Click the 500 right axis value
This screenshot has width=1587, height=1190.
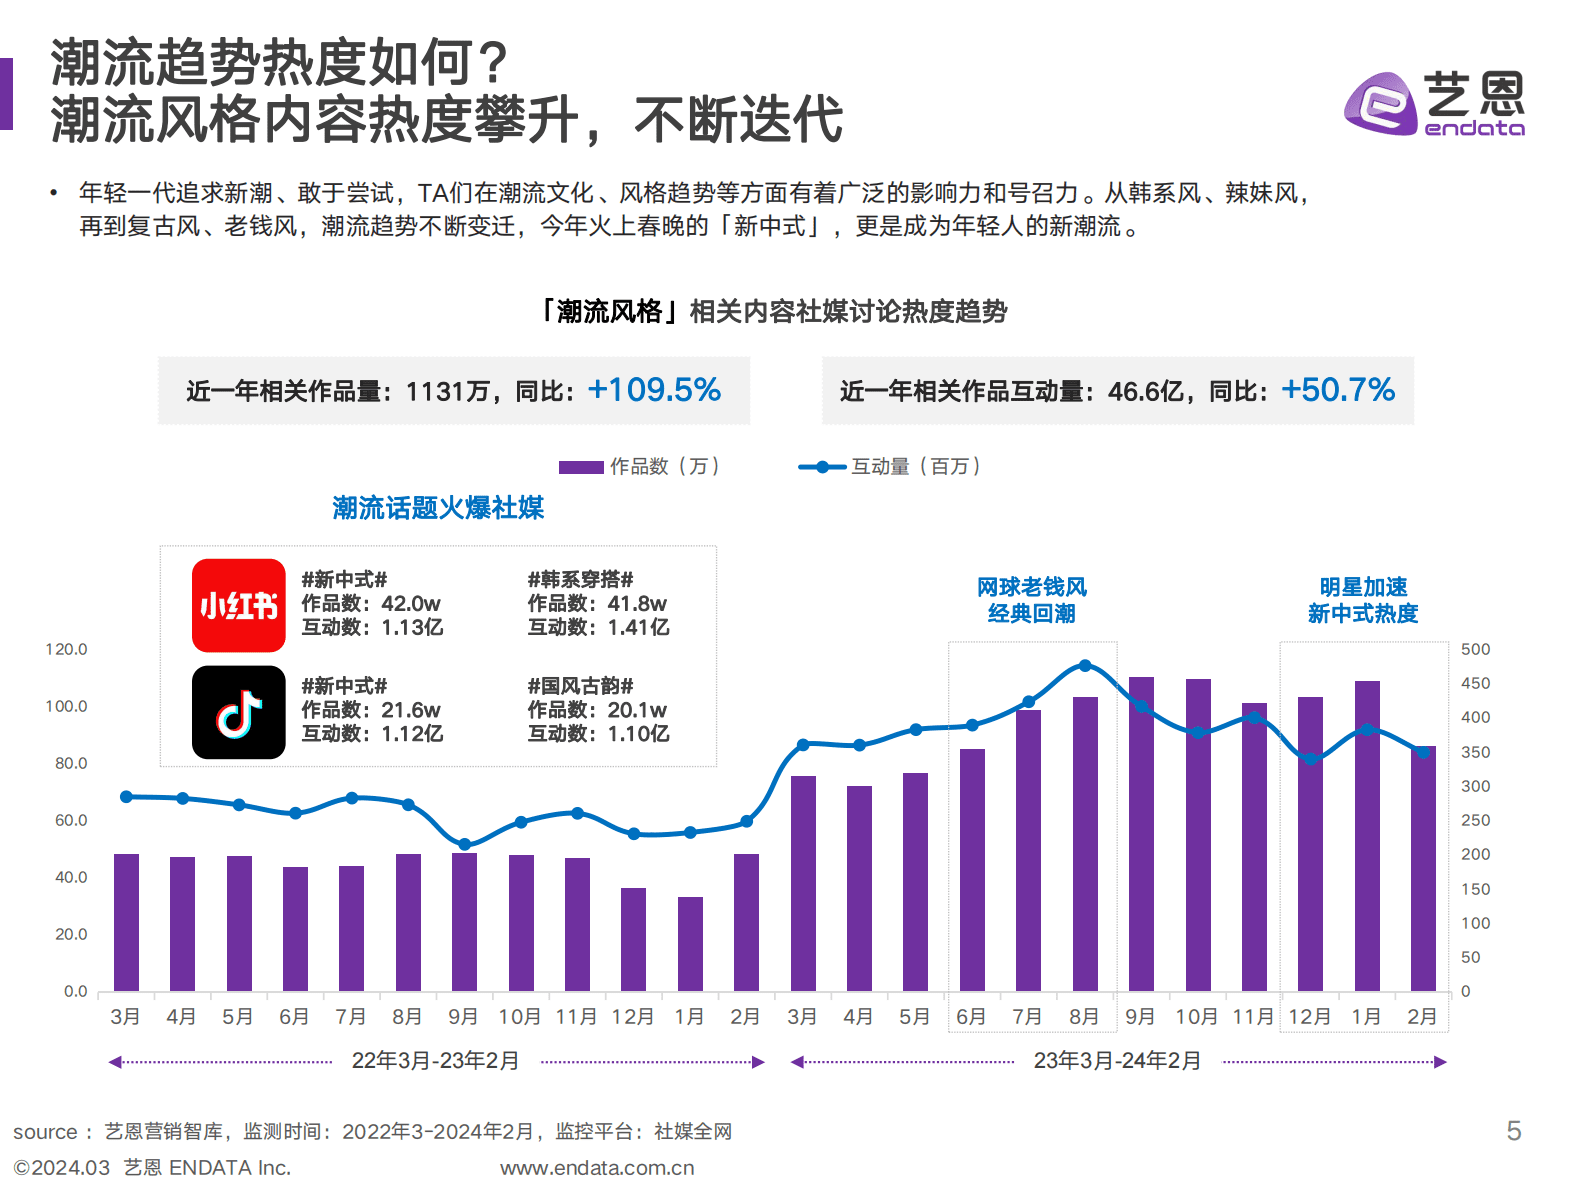point(1475,649)
